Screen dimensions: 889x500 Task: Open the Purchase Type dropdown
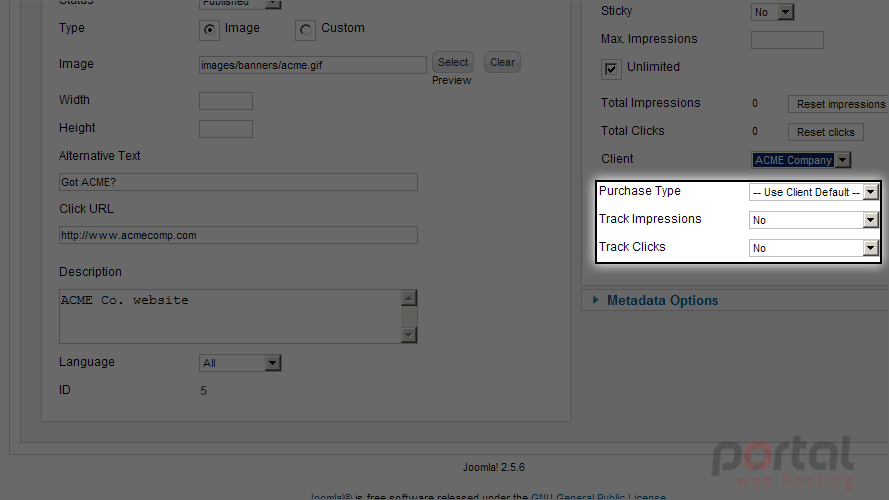(x=814, y=192)
